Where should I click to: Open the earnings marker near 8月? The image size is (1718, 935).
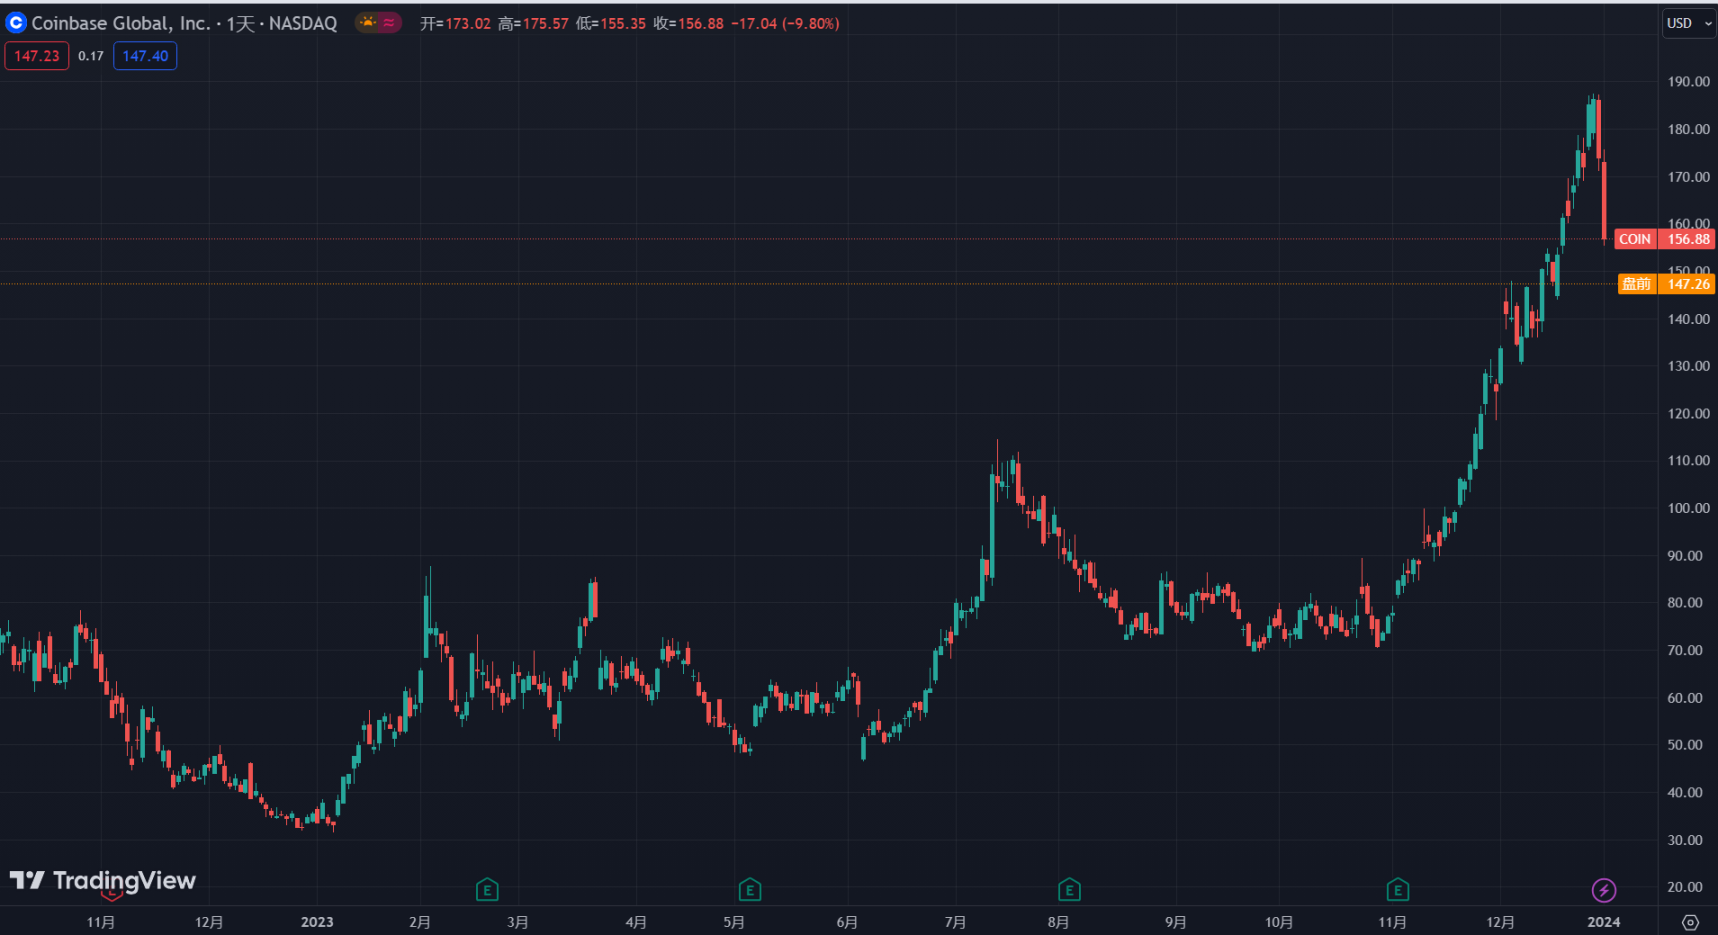tap(1069, 890)
